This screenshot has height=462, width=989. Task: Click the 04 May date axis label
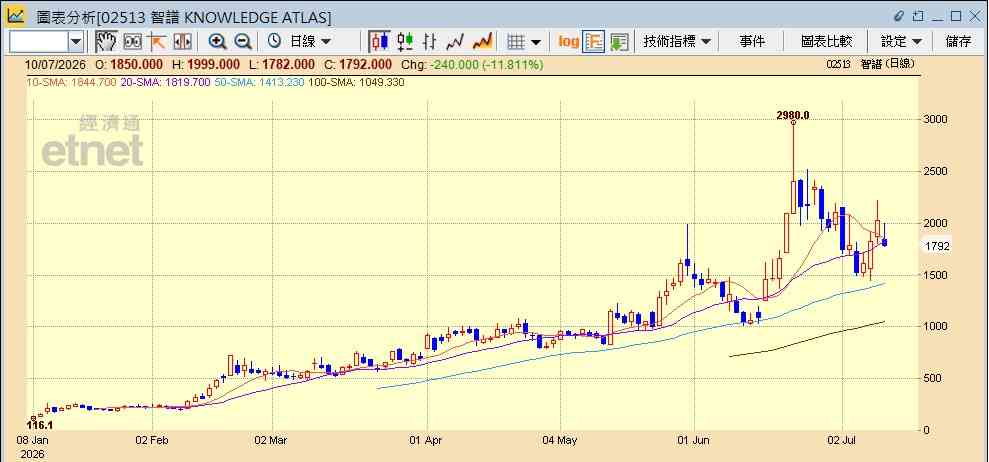560,439
